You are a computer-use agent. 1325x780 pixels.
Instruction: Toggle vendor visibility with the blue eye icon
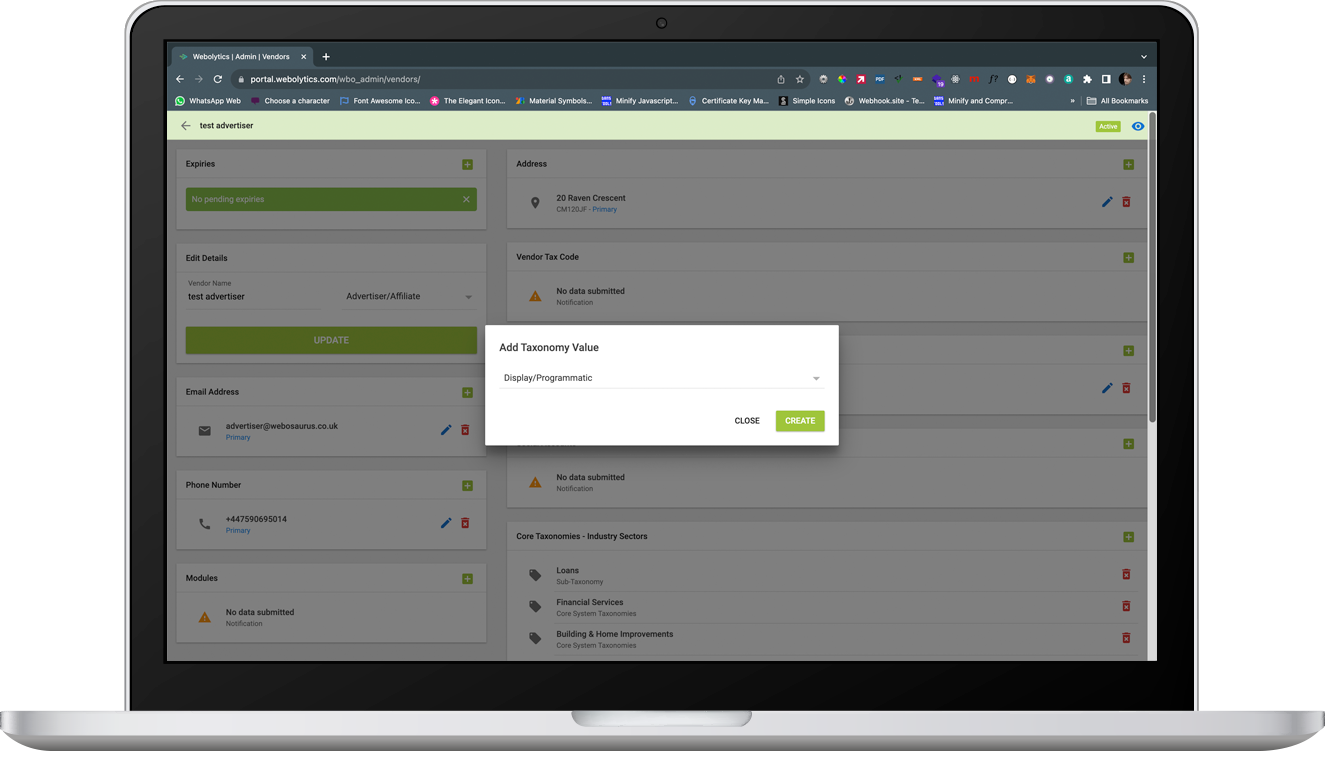coord(1138,126)
